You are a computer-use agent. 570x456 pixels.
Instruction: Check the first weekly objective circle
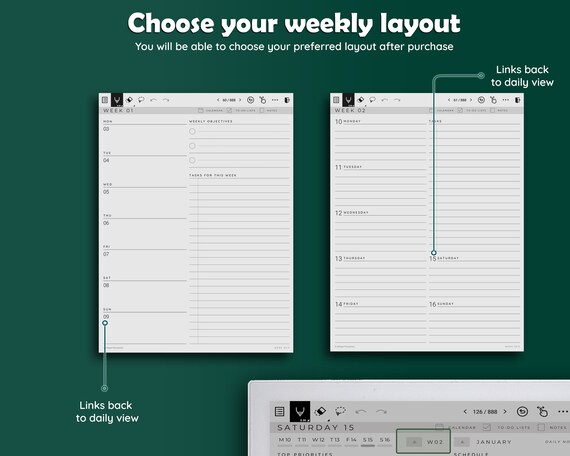192,131
